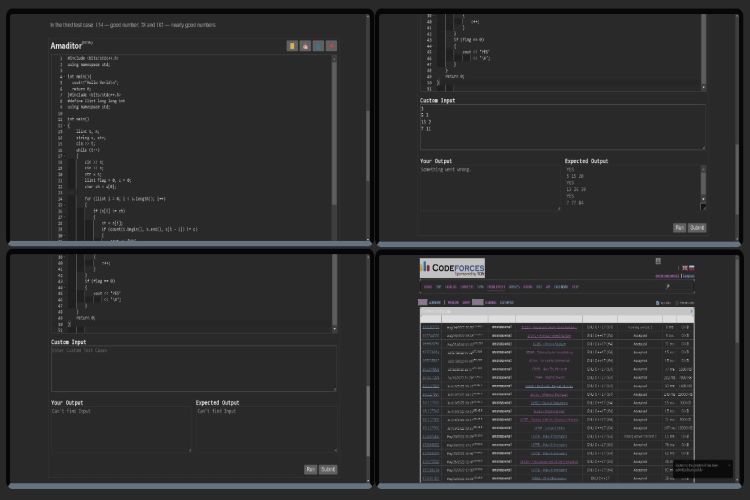
Task: Click the second Amaditor toolbar icon
Action: tap(305, 45)
